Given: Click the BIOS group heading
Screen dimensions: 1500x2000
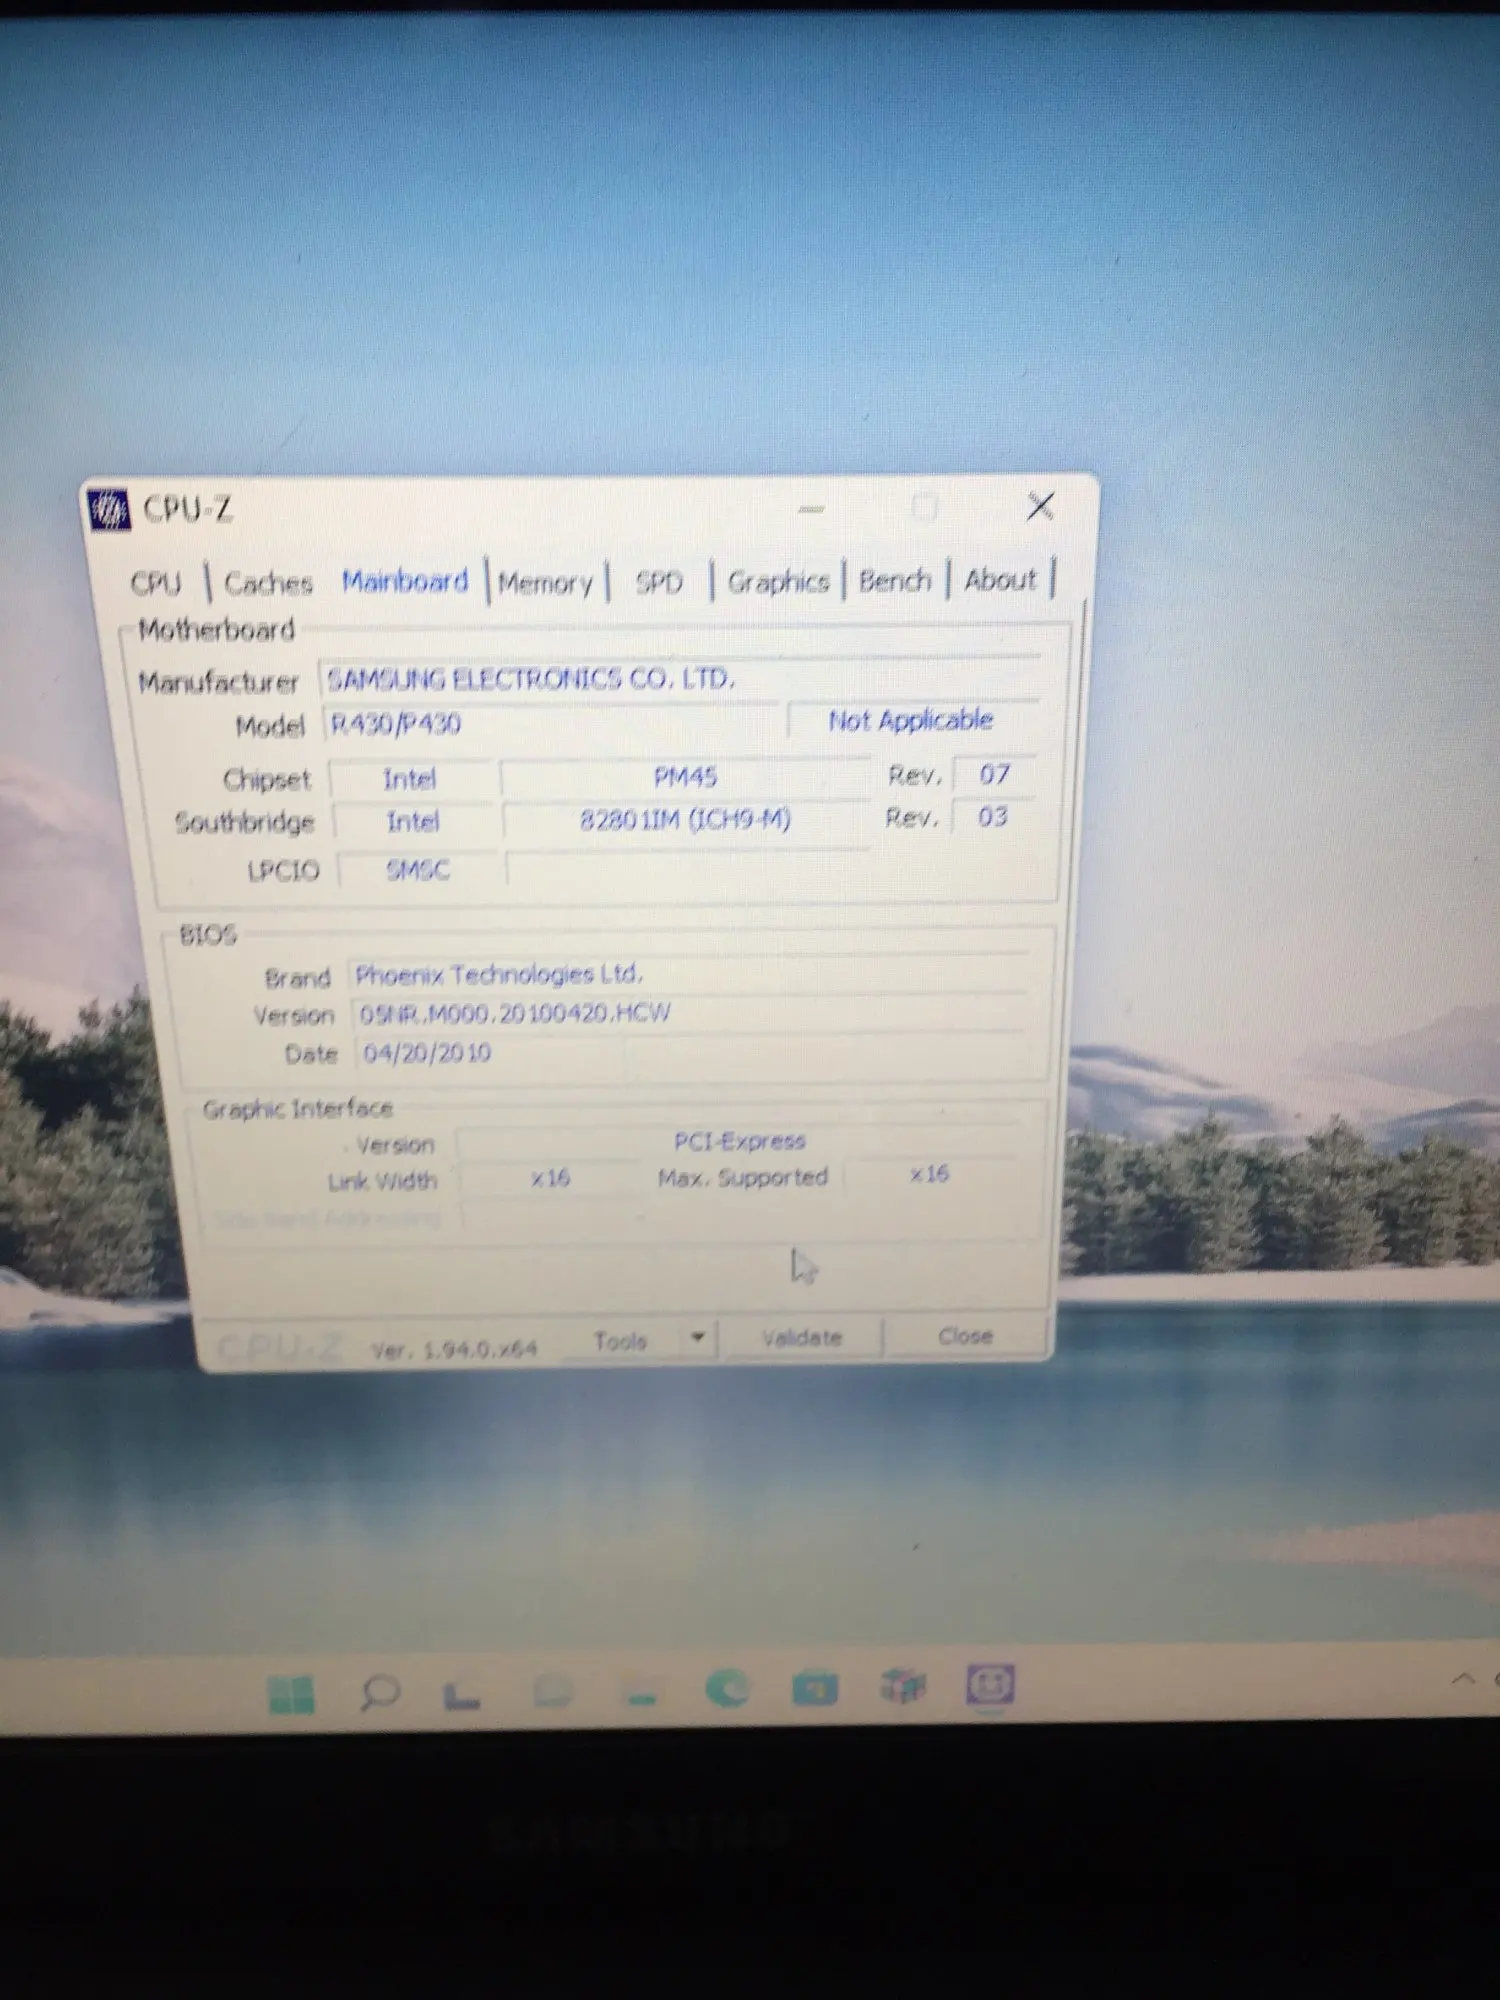Looking at the screenshot, I should coord(207,934).
